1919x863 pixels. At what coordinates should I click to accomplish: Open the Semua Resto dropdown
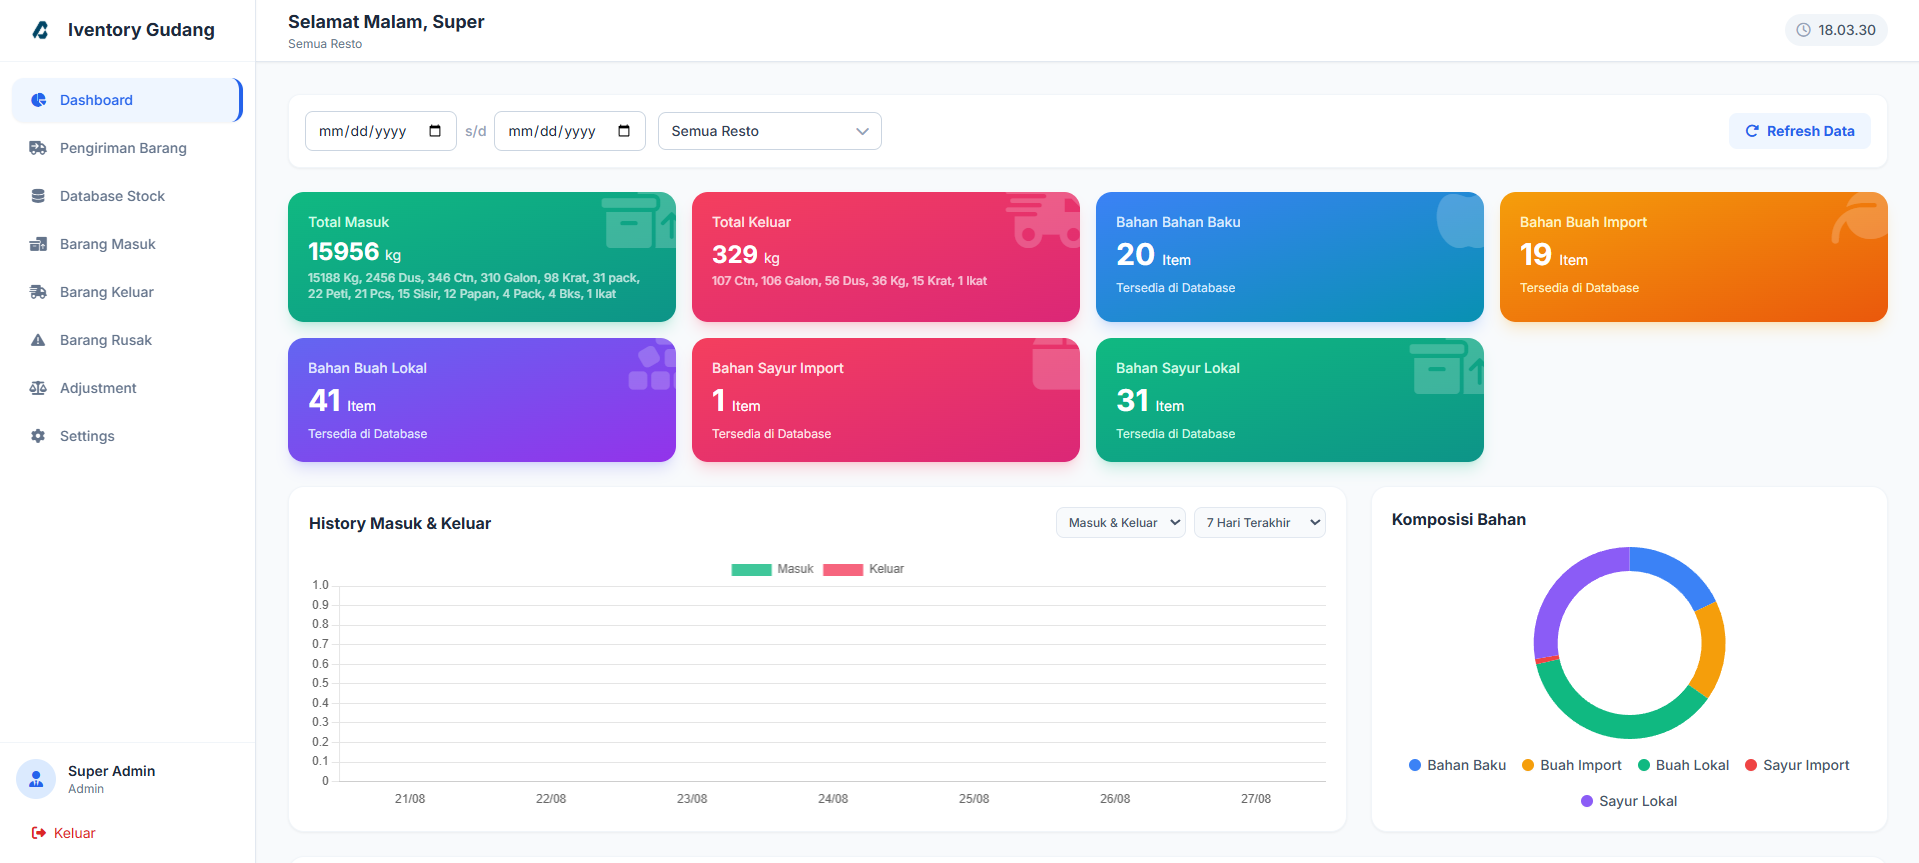pos(770,131)
